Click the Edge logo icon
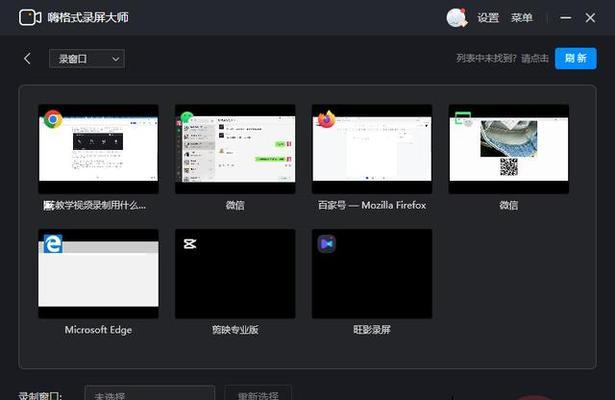 click(x=53, y=244)
